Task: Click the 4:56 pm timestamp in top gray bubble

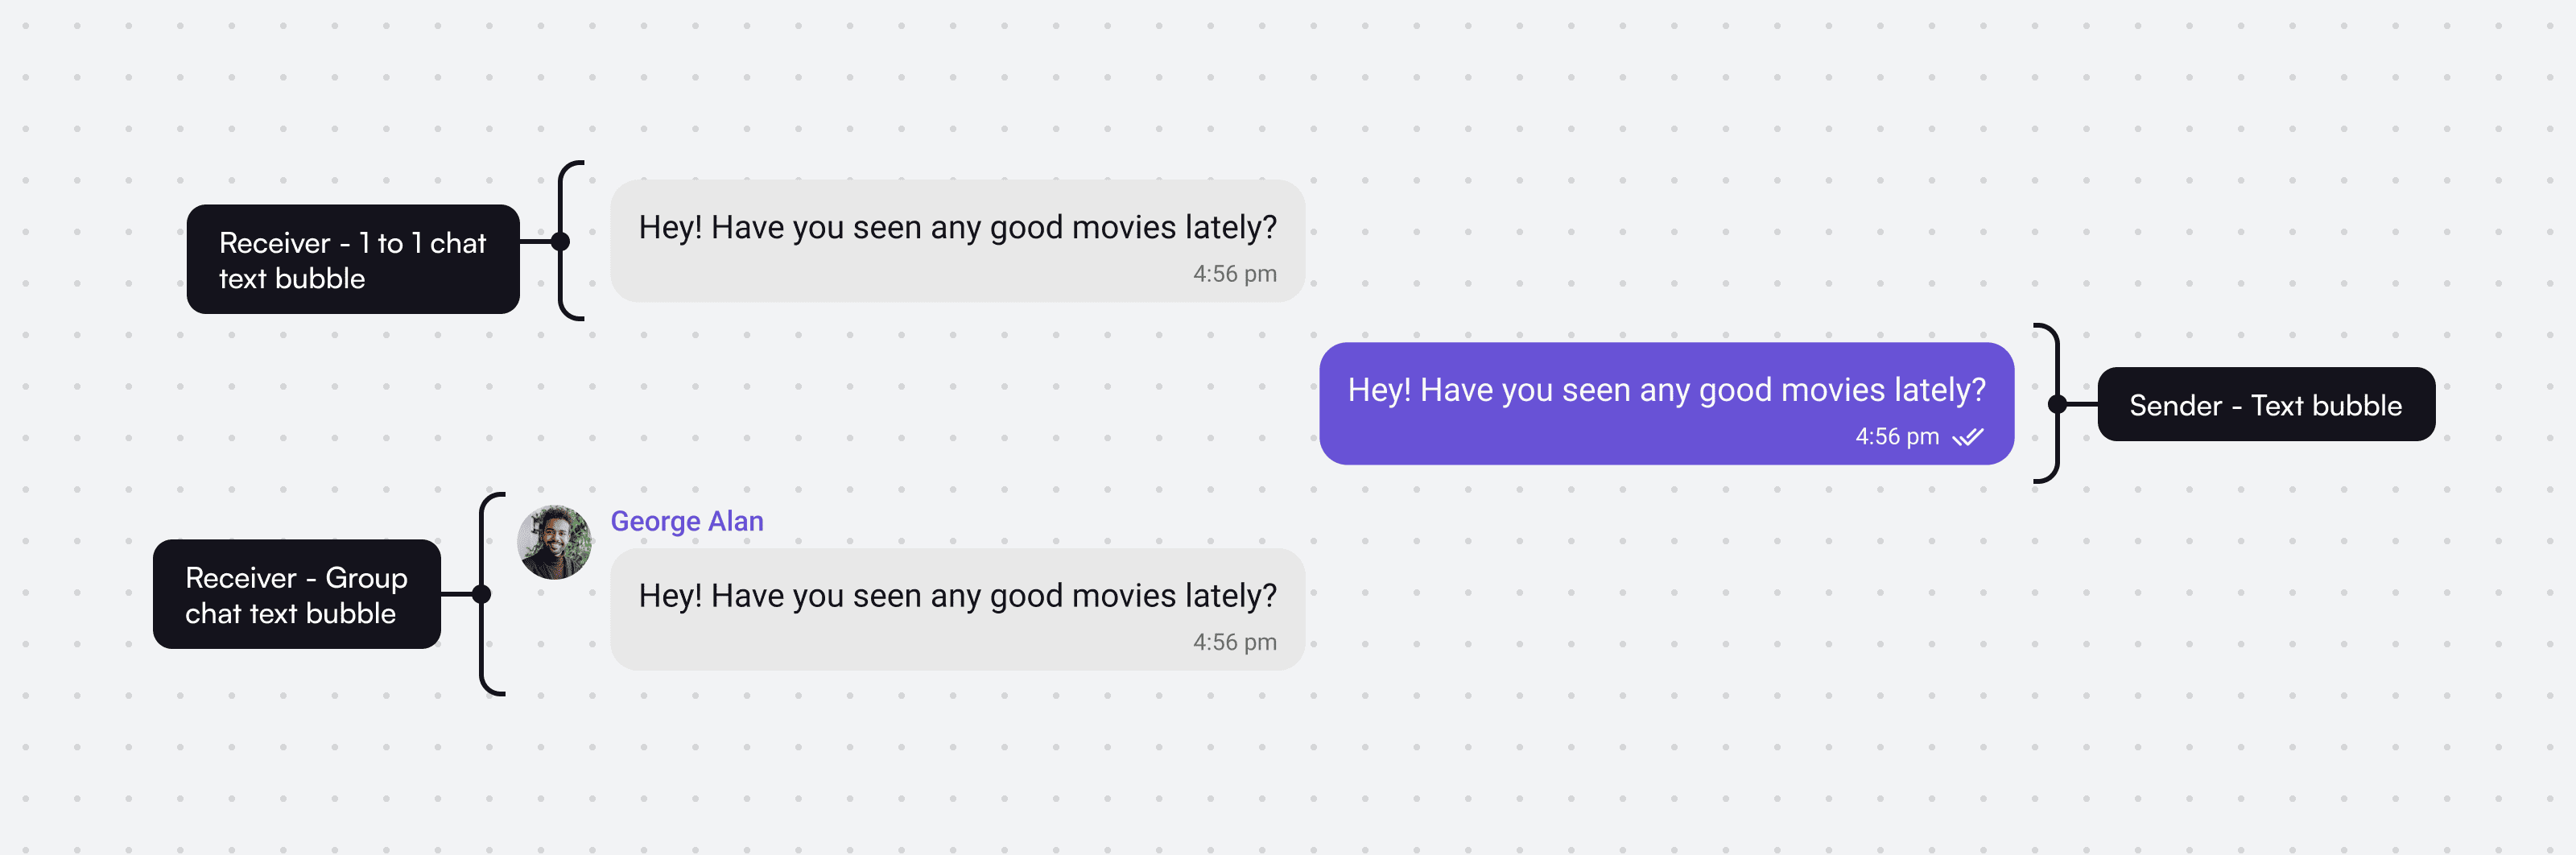Action: pos(1234,274)
